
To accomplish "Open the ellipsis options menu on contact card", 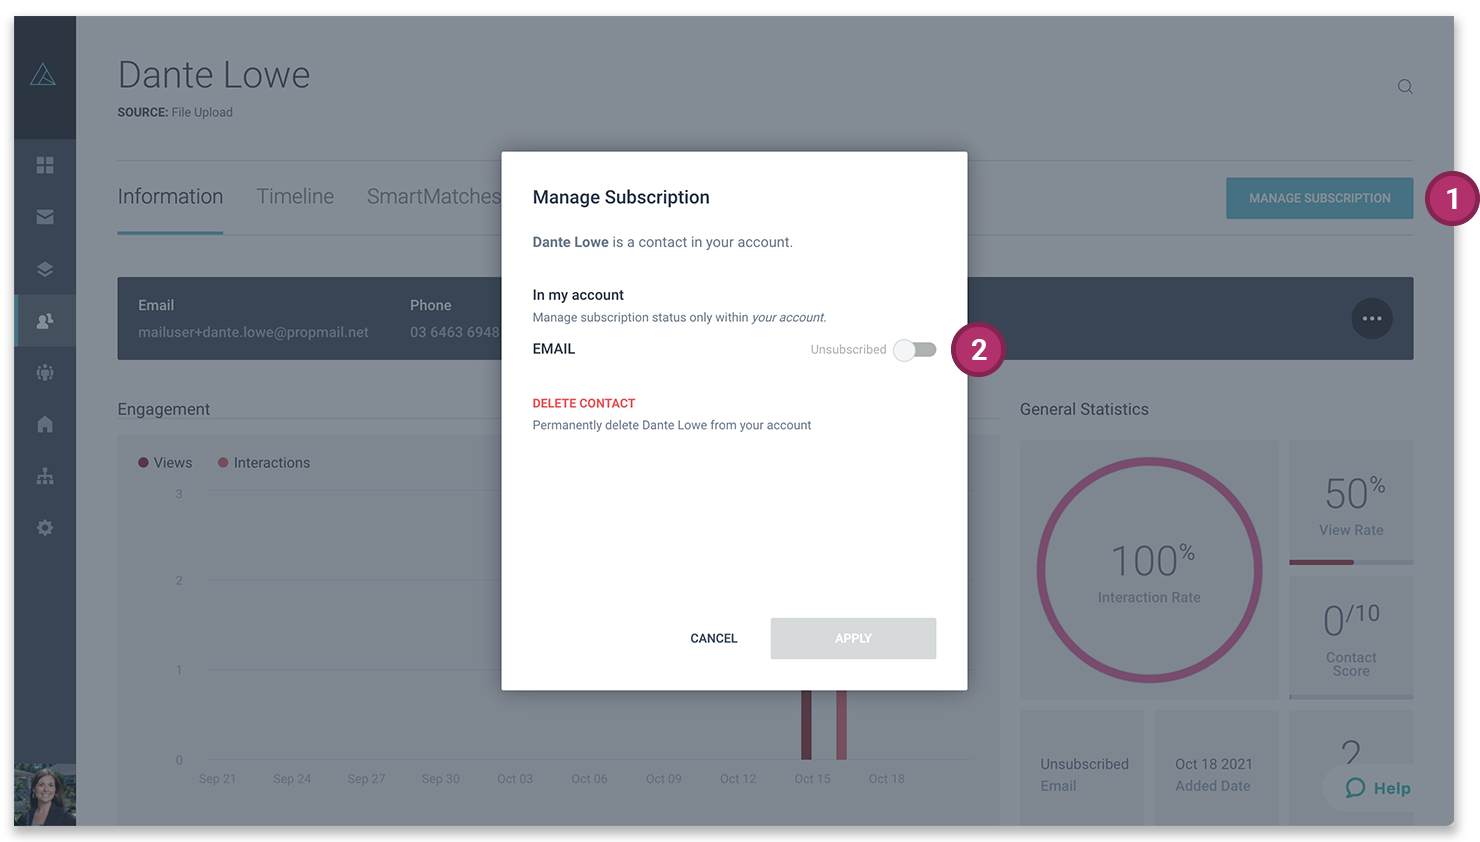I will (1371, 318).
